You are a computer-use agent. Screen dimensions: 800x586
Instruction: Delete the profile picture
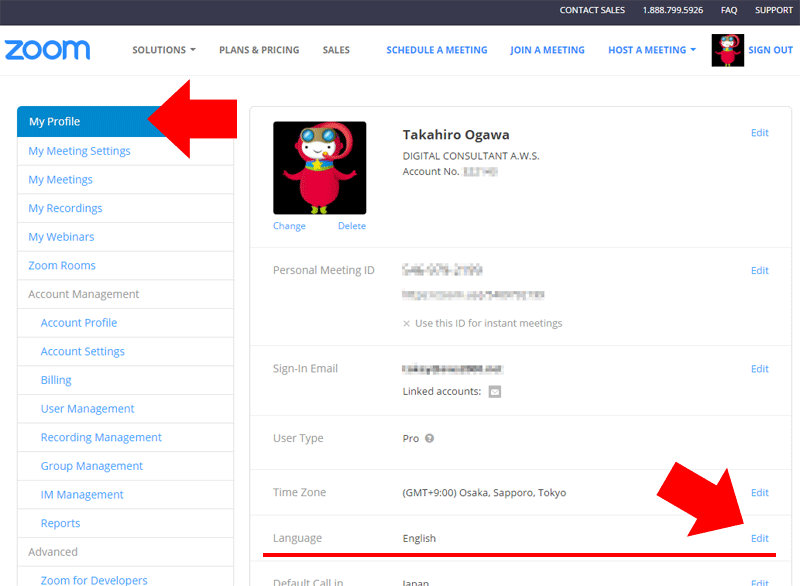[351, 226]
